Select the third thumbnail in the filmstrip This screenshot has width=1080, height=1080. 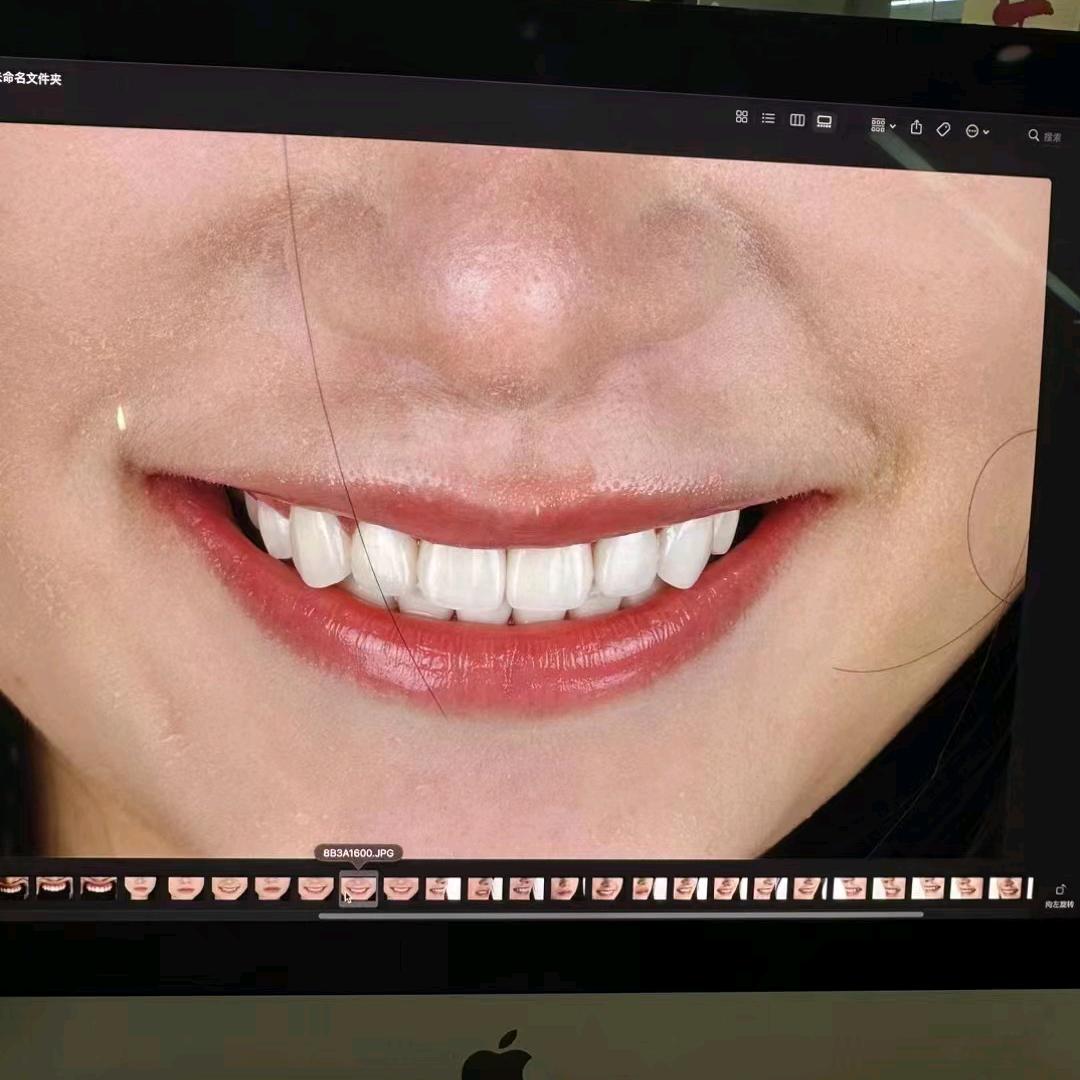tap(98, 886)
